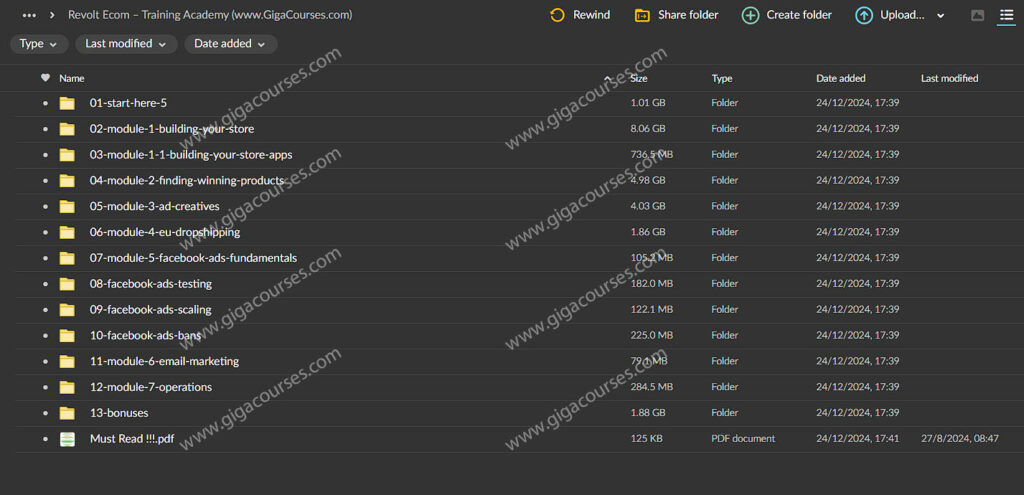
Task: Select the 03-module-1-1-building-your-store-apps folder name
Action: [191, 155]
